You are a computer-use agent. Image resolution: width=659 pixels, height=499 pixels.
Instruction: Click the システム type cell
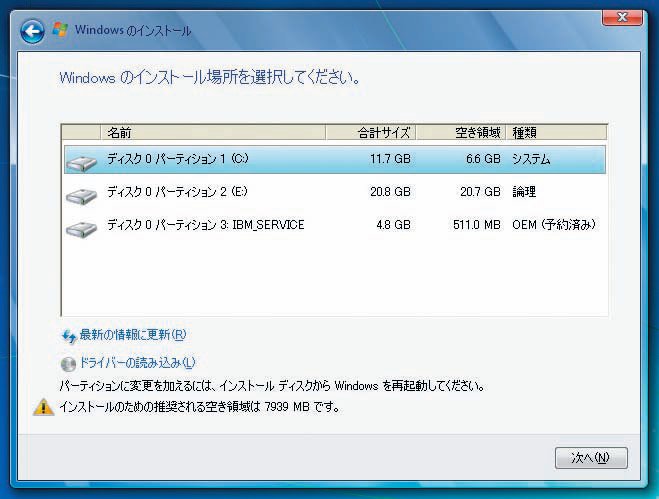(x=531, y=159)
